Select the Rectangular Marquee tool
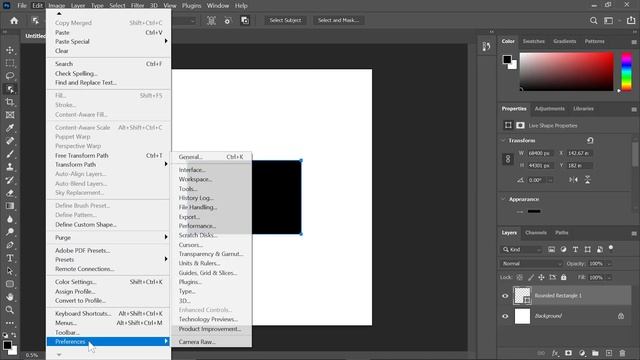Screen dimensions: 640x360 10,63
